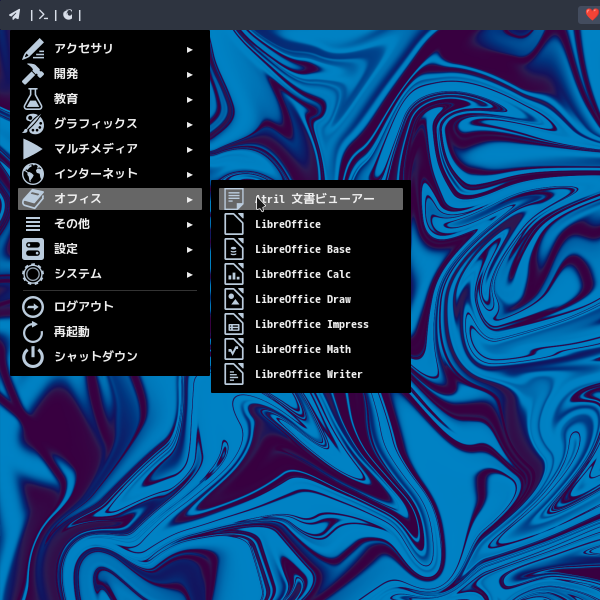Click the paper plane launcher icon
This screenshot has height=600, width=600.
coord(15,15)
